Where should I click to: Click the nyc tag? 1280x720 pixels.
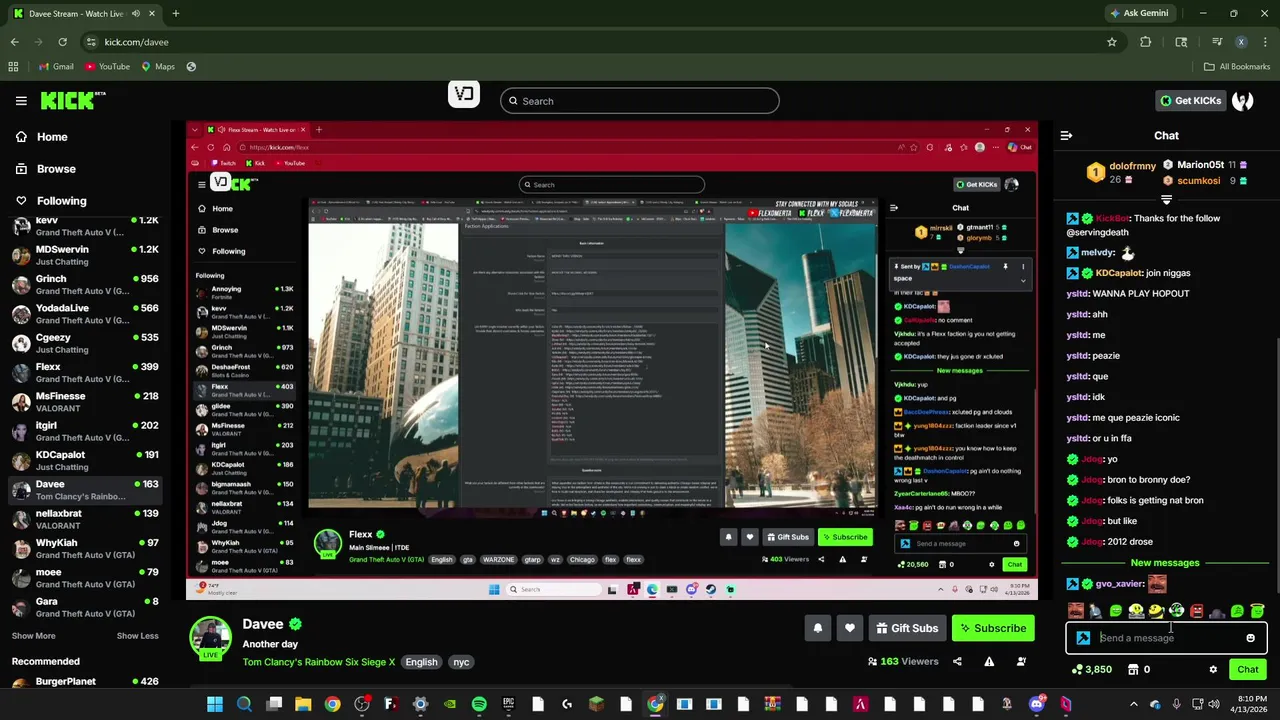461,662
